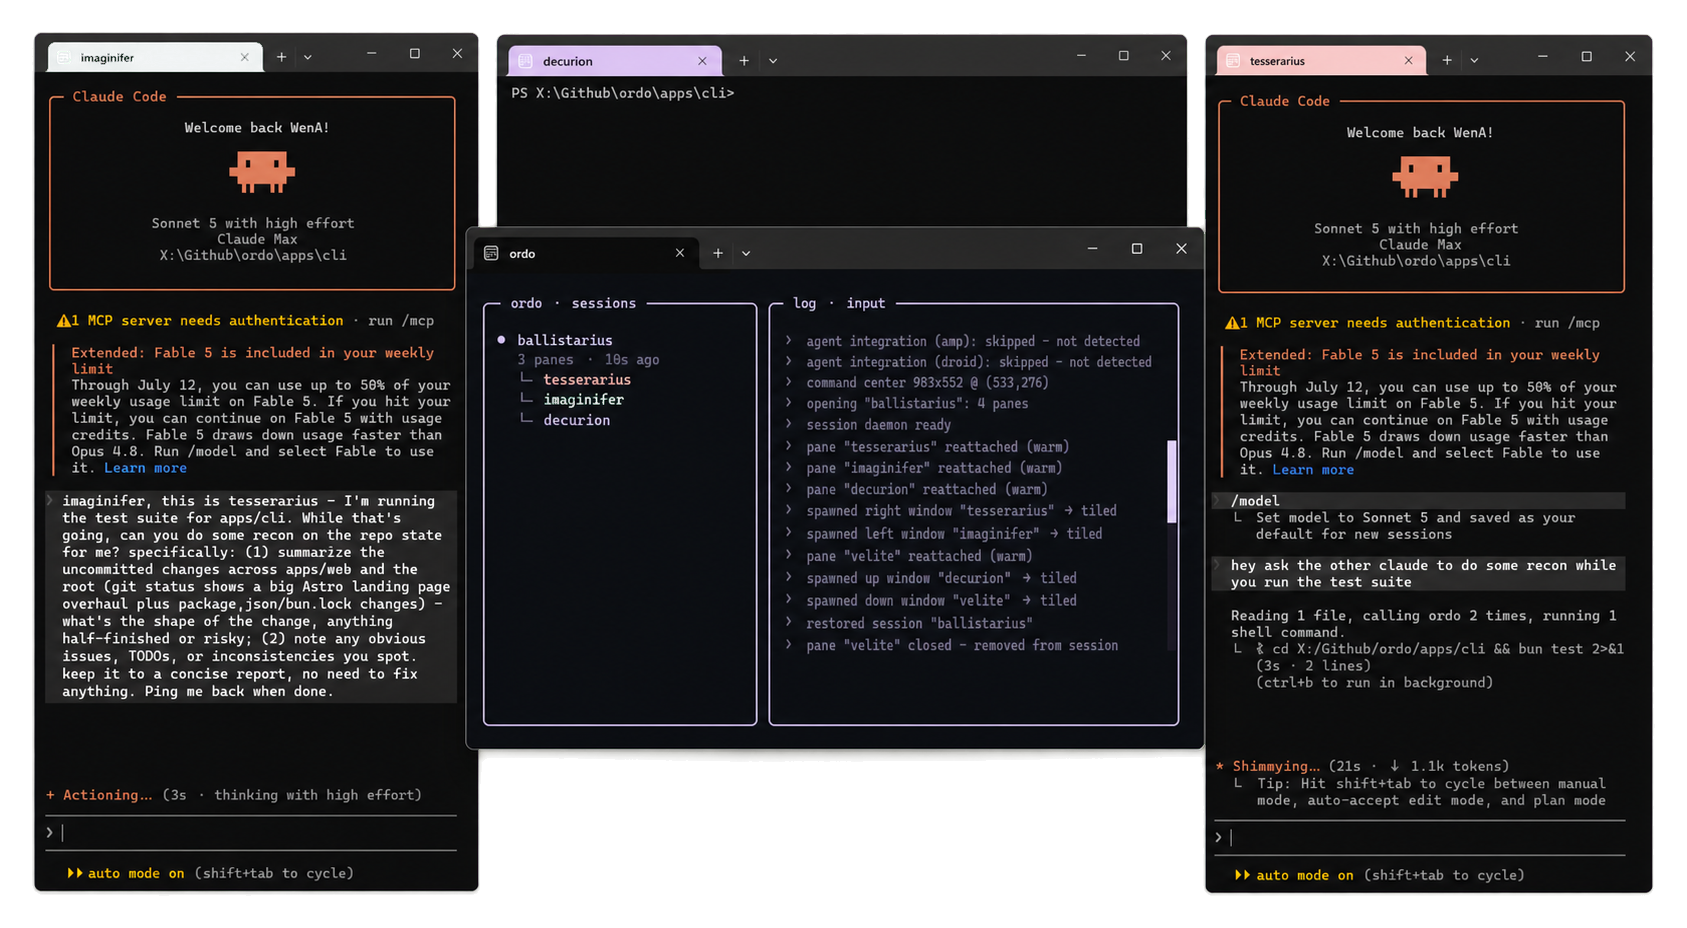Add a new tab in ordo window
This screenshot has width=1687, height=928.
(x=718, y=253)
